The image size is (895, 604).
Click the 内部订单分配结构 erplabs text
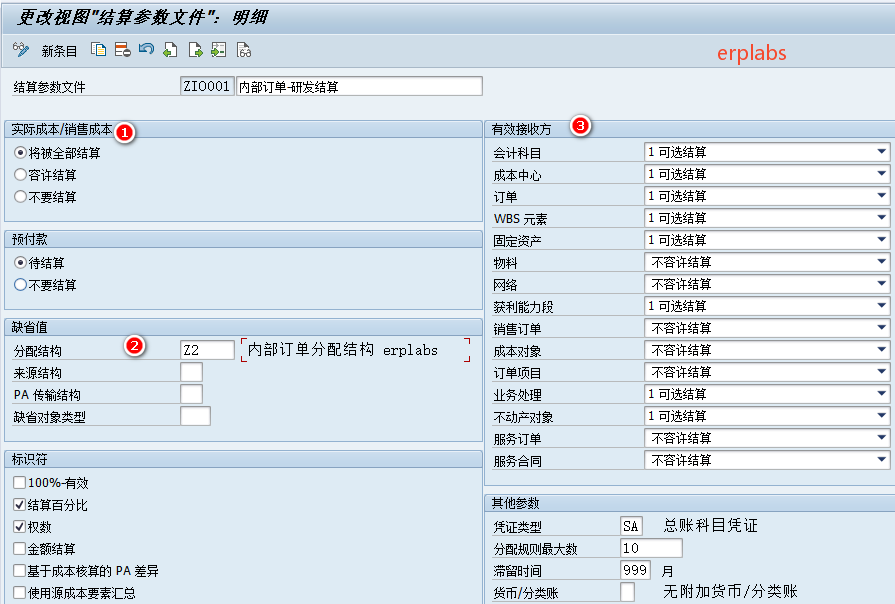click(342, 349)
